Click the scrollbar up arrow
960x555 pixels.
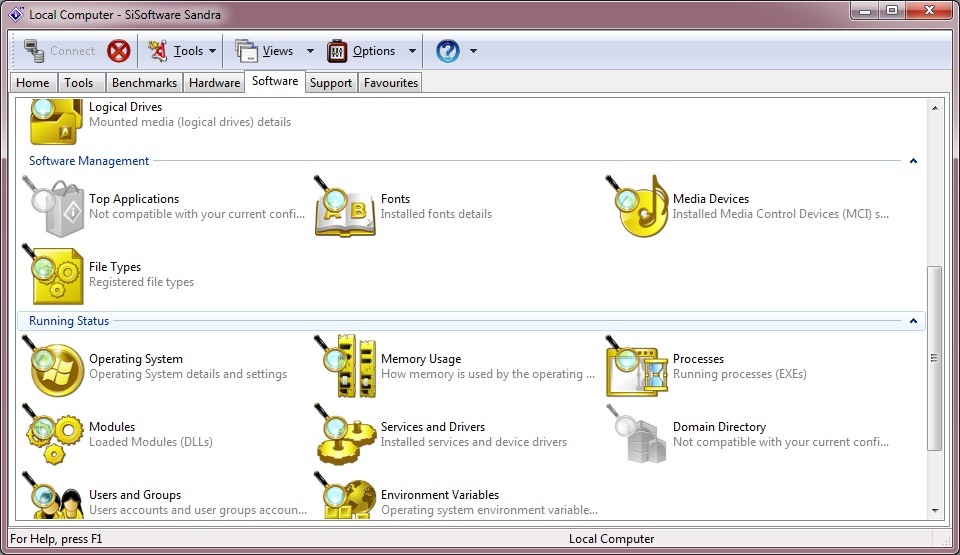click(x=935, y=108)
